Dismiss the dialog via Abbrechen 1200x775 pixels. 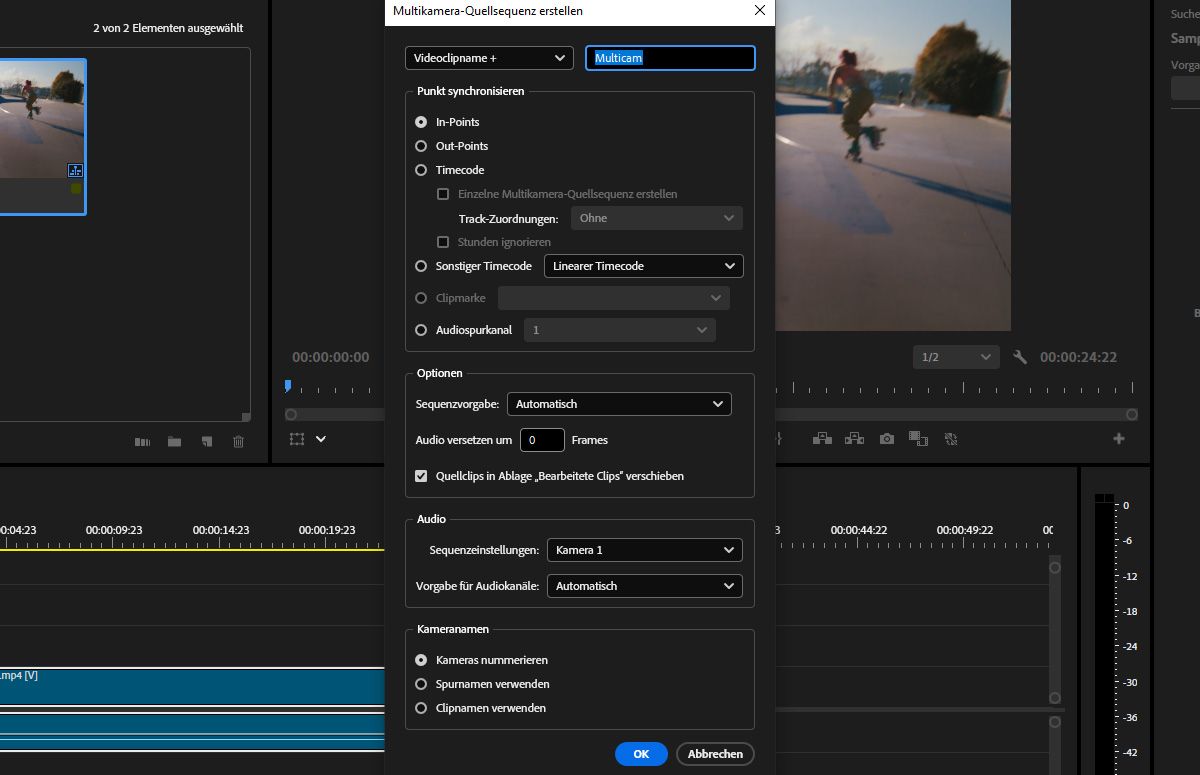click(x=715, y=754)
